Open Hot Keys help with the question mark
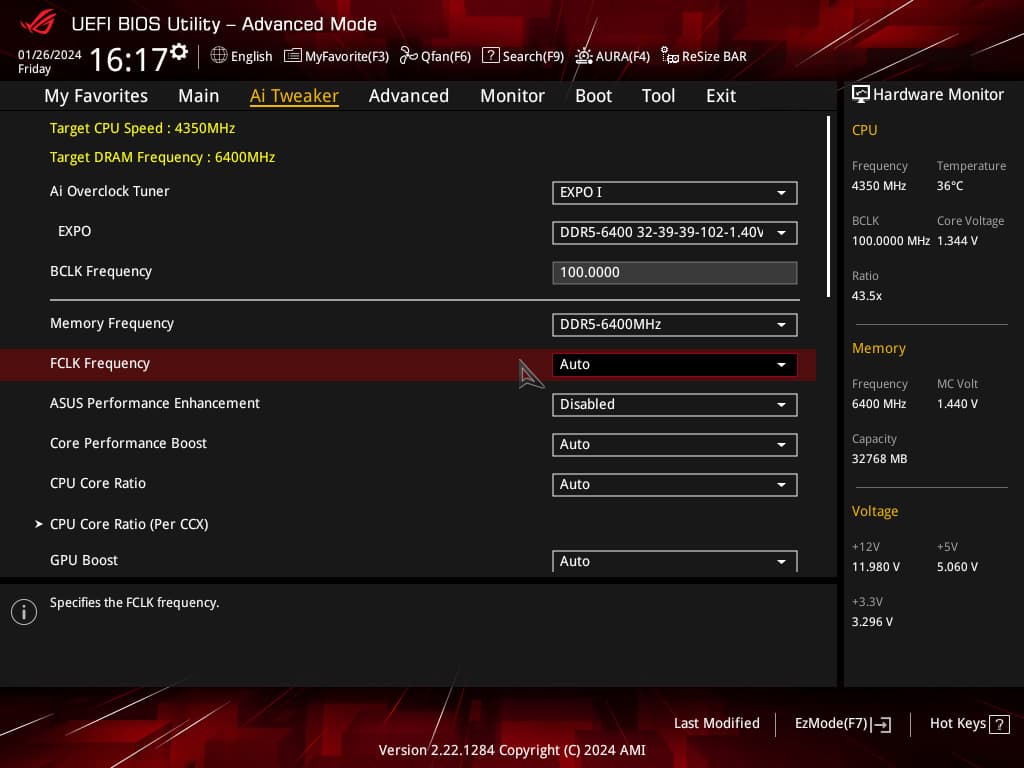The width and height of the screenshot is (1024, 768). [x=997, y=723]
